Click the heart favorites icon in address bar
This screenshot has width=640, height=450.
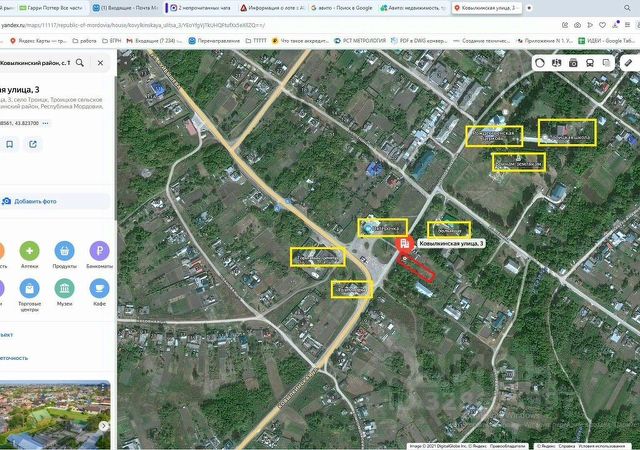pos(602,25)
